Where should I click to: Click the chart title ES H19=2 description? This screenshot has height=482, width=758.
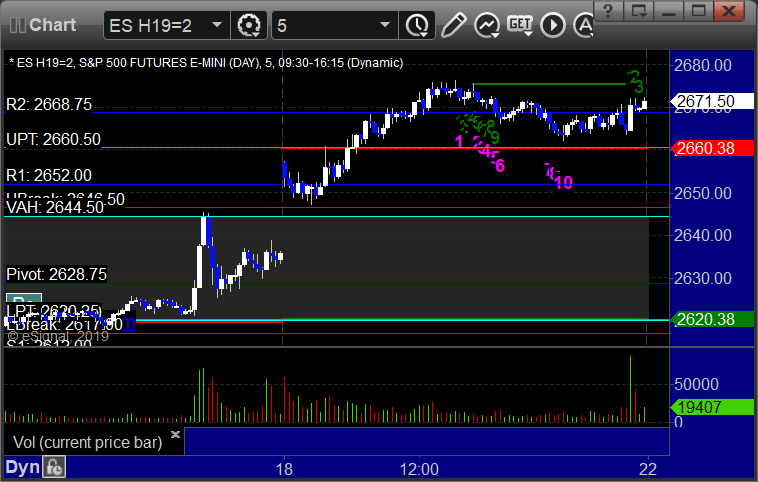pyautogui.click(x=206, y=63)
